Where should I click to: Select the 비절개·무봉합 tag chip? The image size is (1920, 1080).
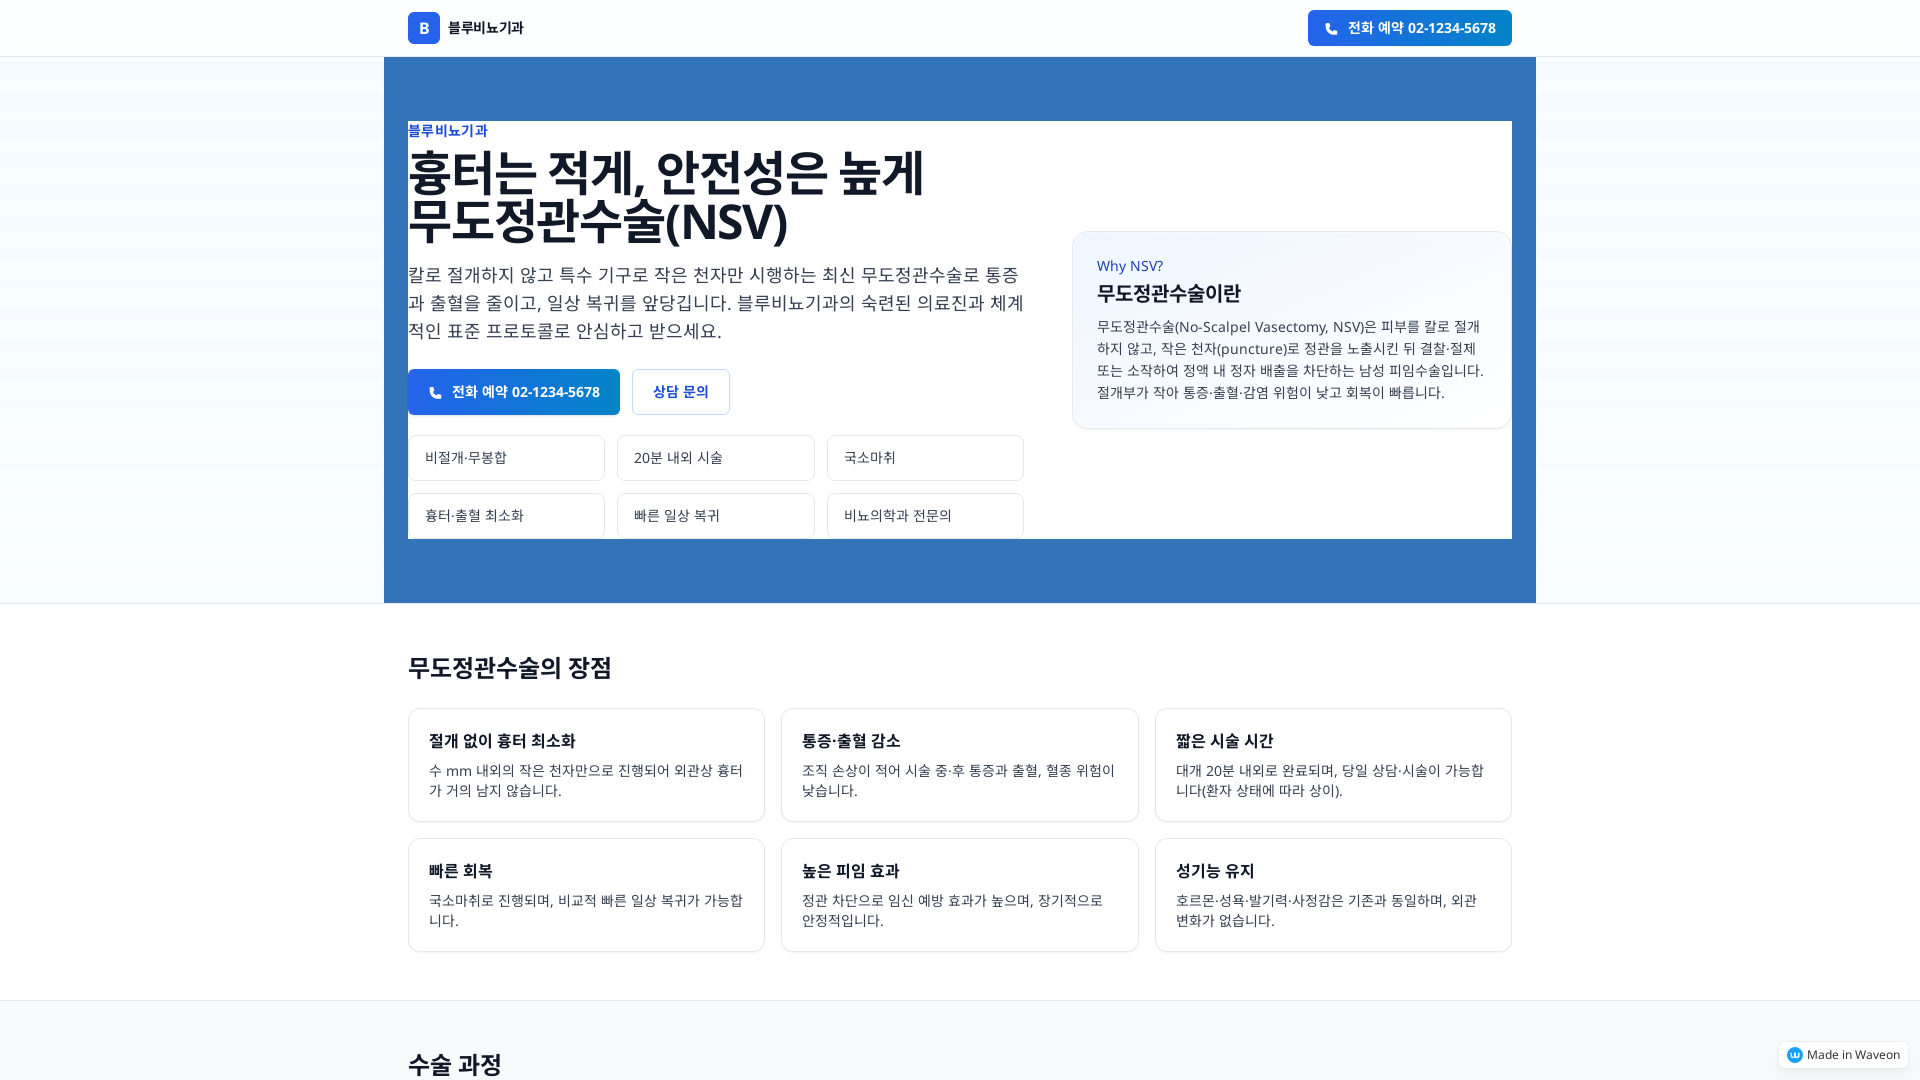point(506,457)
